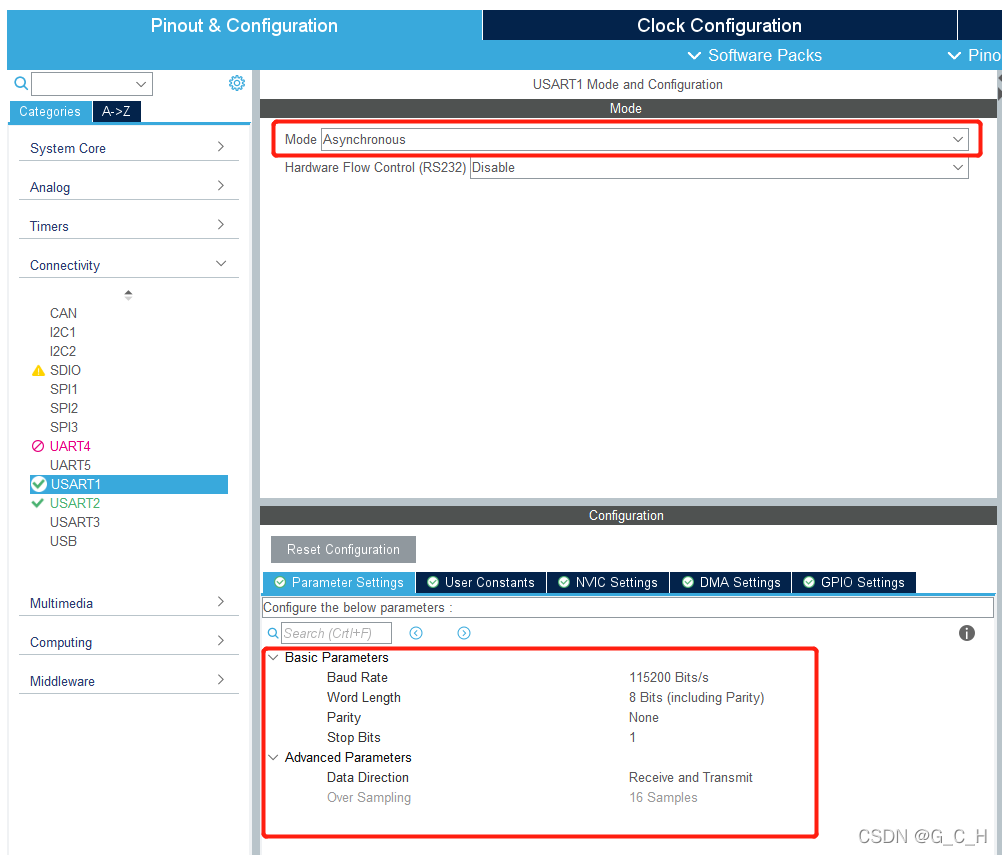The width and height of the screenshot is (1002, 855).
Task: Click Over Sampling value 16 Samples
Action: point(663,797)
